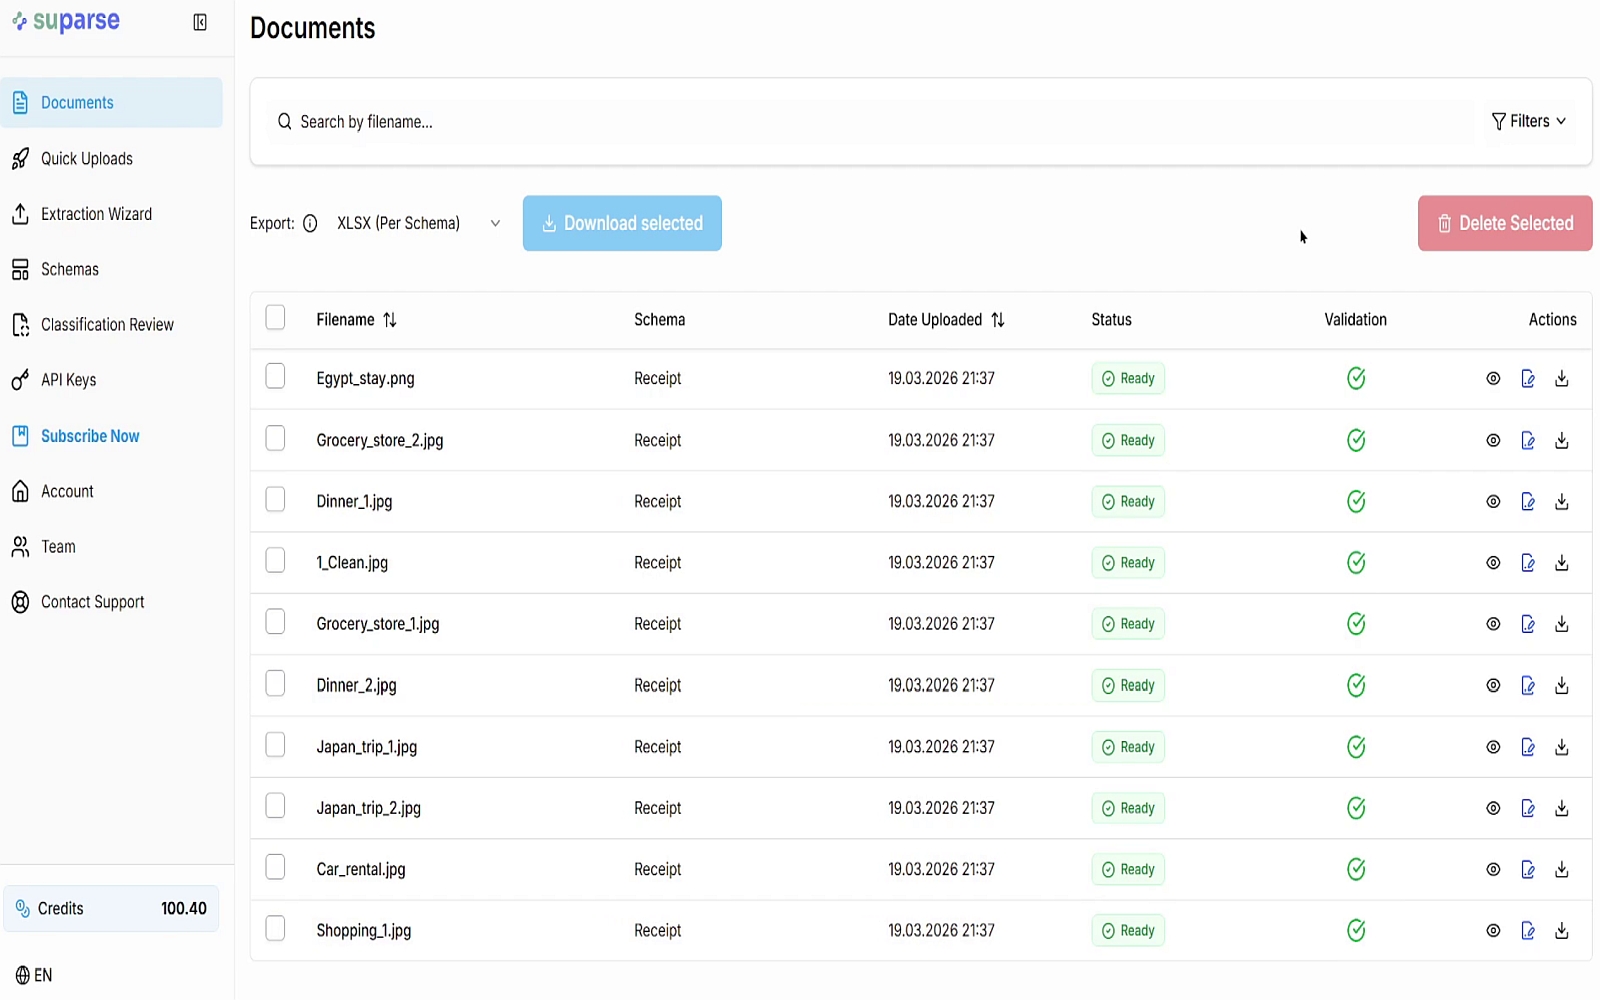The width and height of the screenshot is (1600, 1000).
Task: Download the Dinner_1.jpg document
Action: [x=1562, y=502]
